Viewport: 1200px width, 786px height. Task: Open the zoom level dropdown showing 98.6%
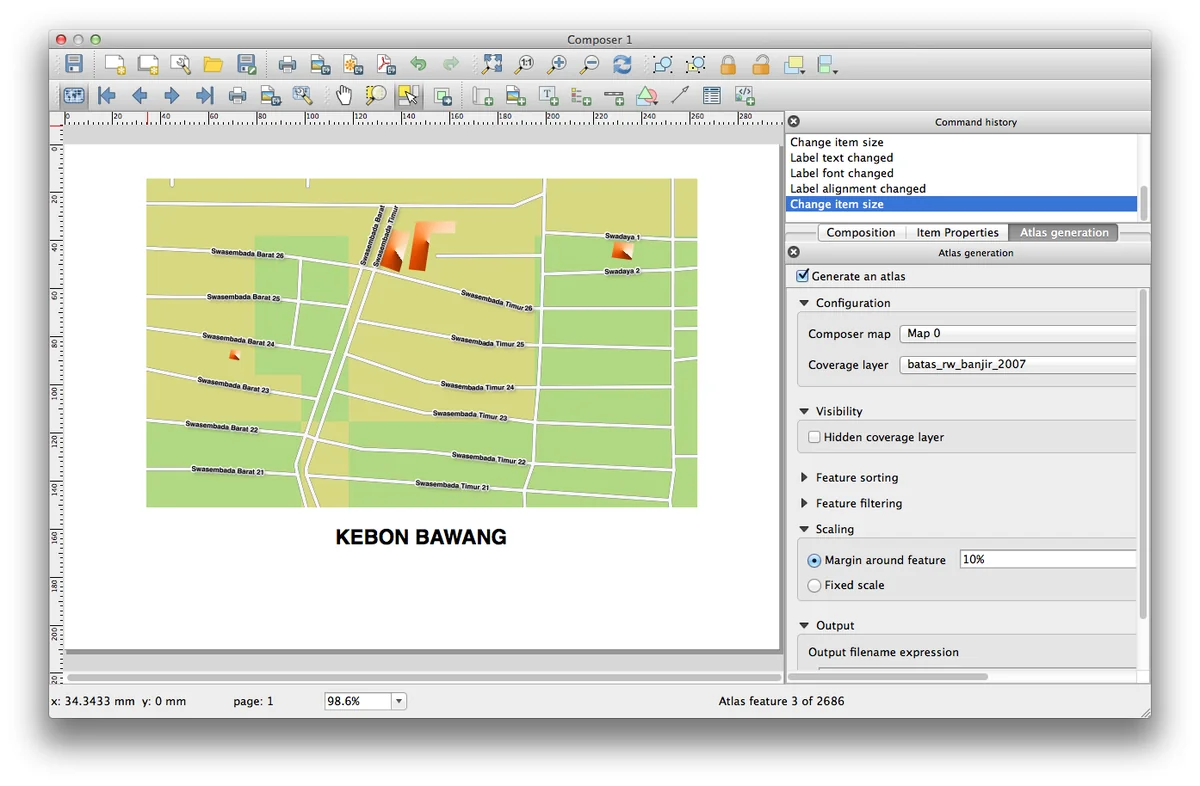[x=399, y=702]
